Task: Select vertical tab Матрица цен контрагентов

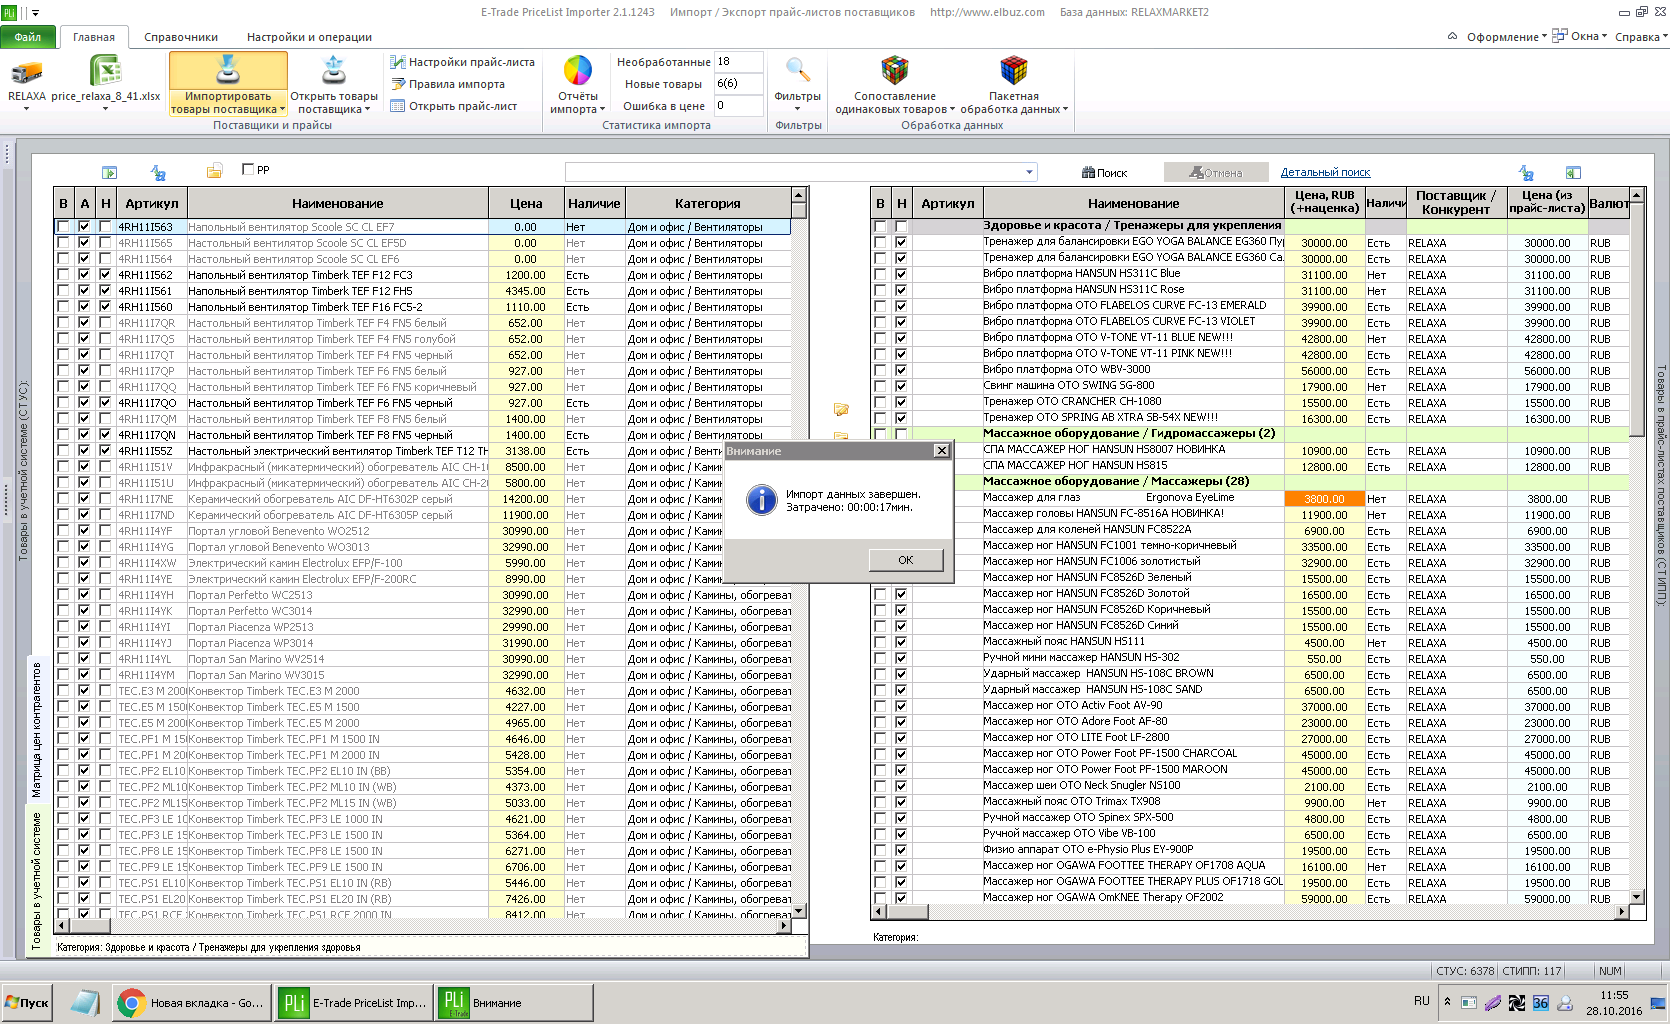Action: coord(36,730)
